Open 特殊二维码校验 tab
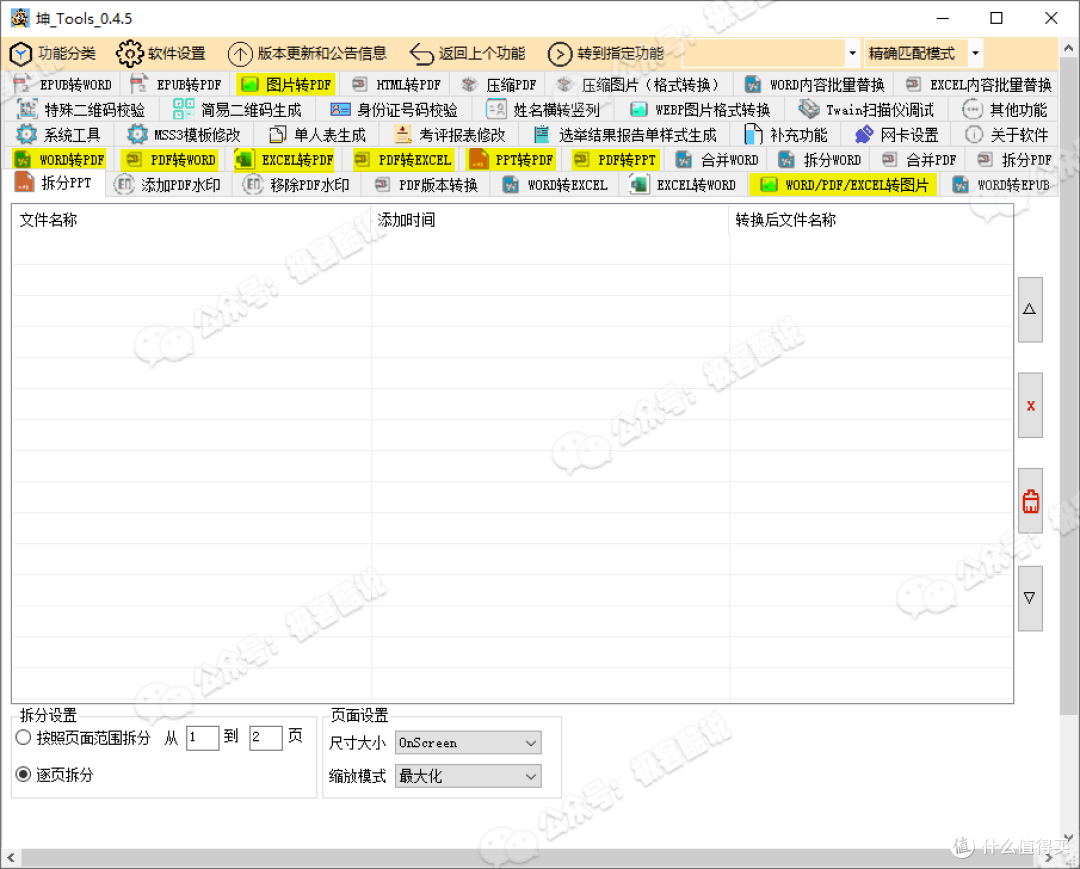 point(81,110)
